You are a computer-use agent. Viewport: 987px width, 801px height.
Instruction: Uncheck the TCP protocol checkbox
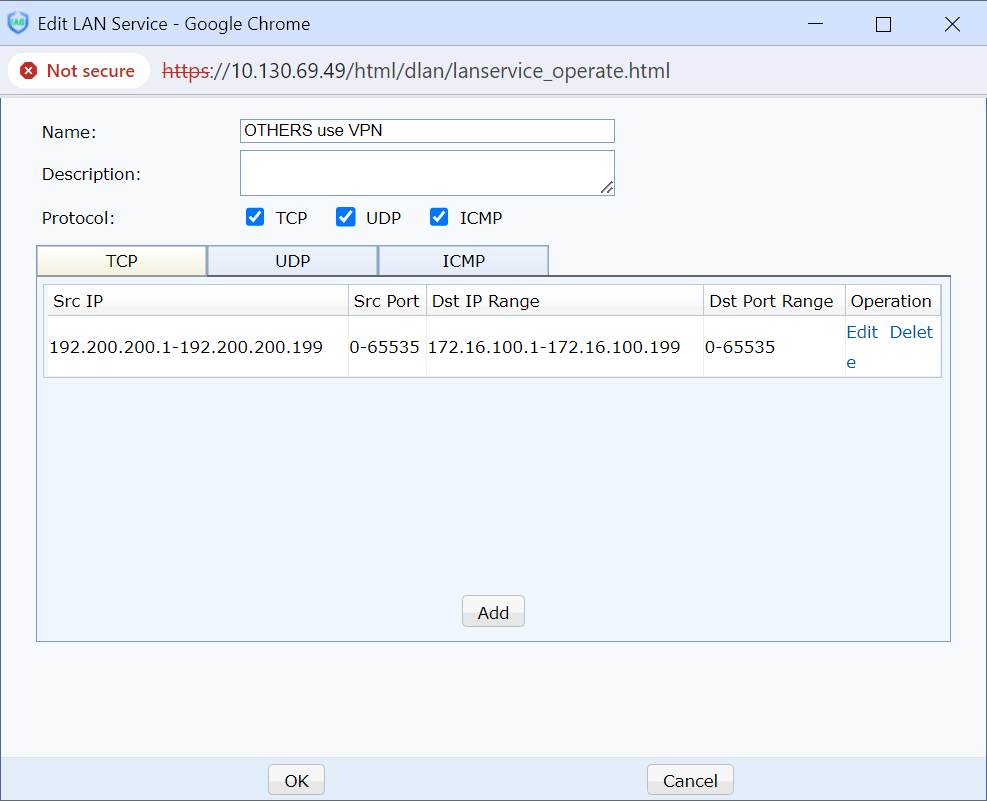pyautogui.click(x=255, y=217)
